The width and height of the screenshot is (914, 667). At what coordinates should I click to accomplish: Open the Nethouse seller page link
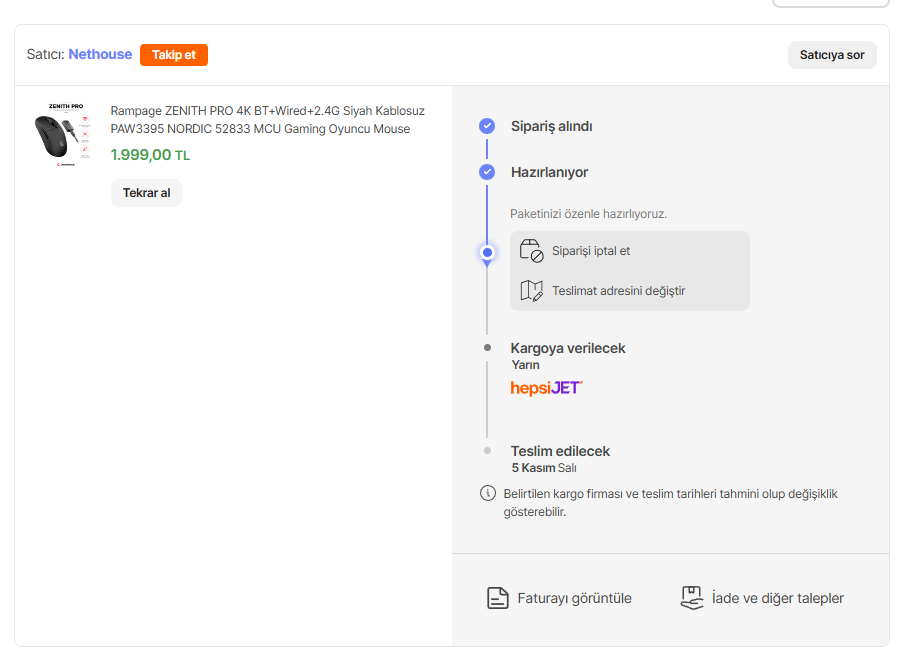100,55
